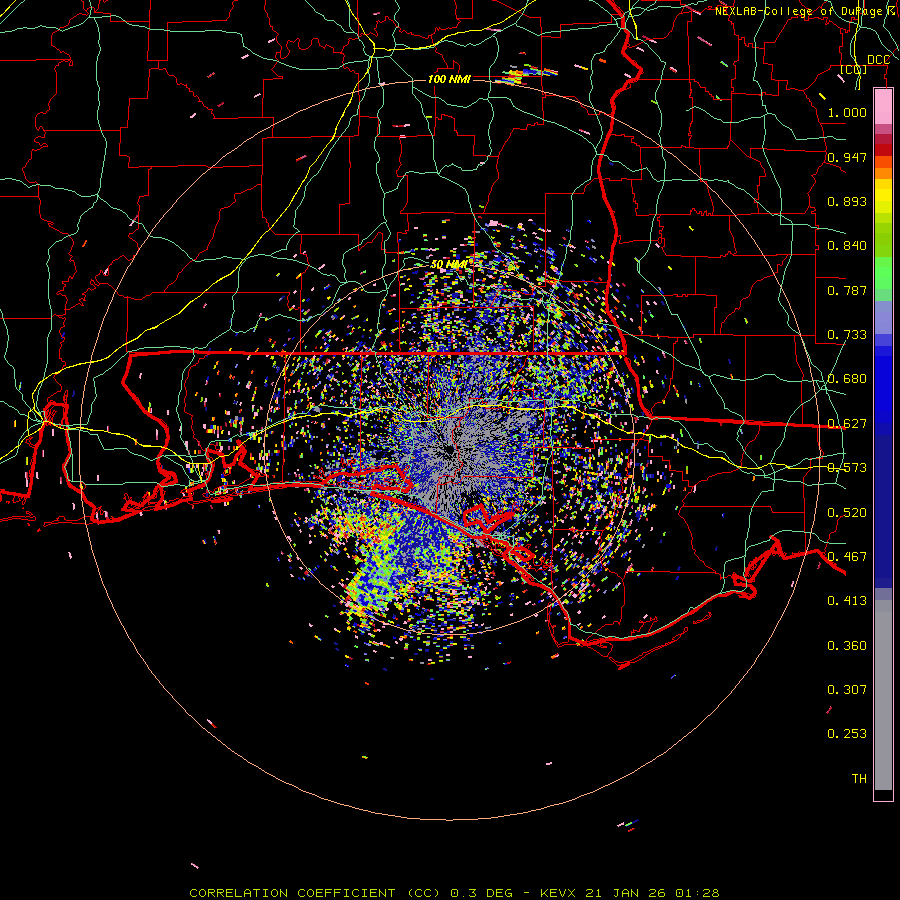Click the [CC] units label
900x900 pixels.
tap(854, 69)
